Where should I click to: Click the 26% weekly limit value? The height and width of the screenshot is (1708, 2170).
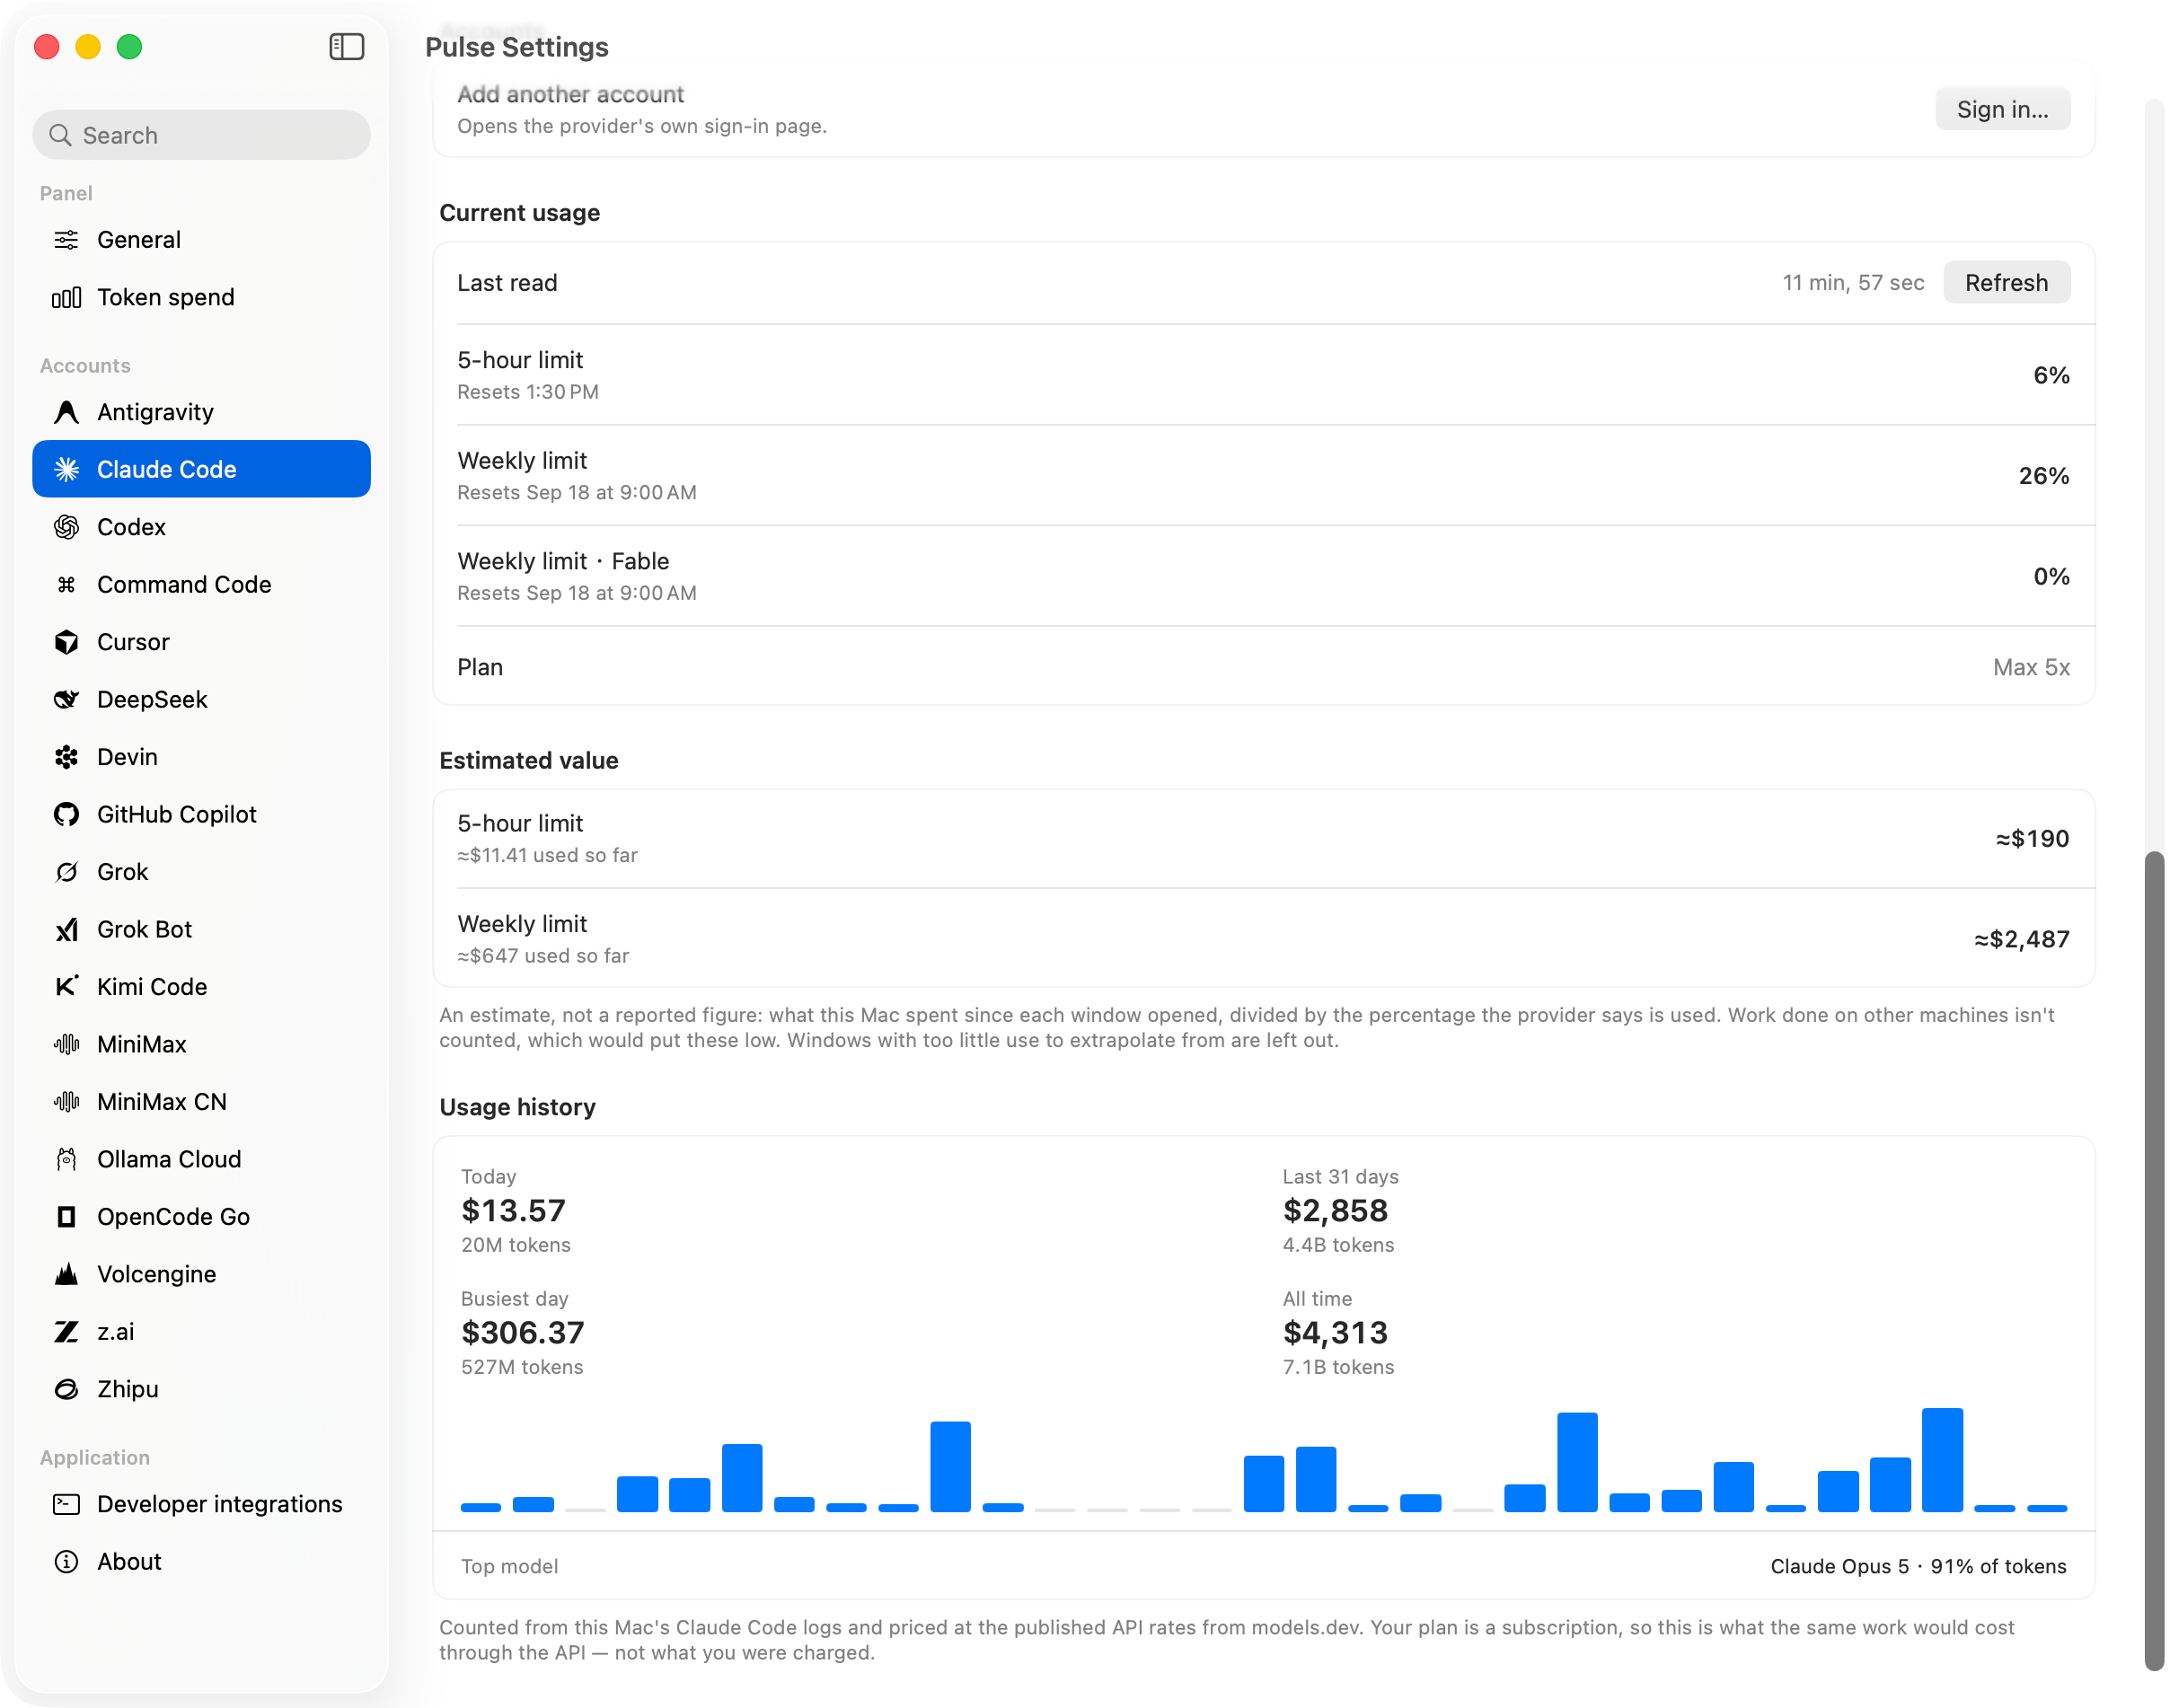[x=2044, y=476]
